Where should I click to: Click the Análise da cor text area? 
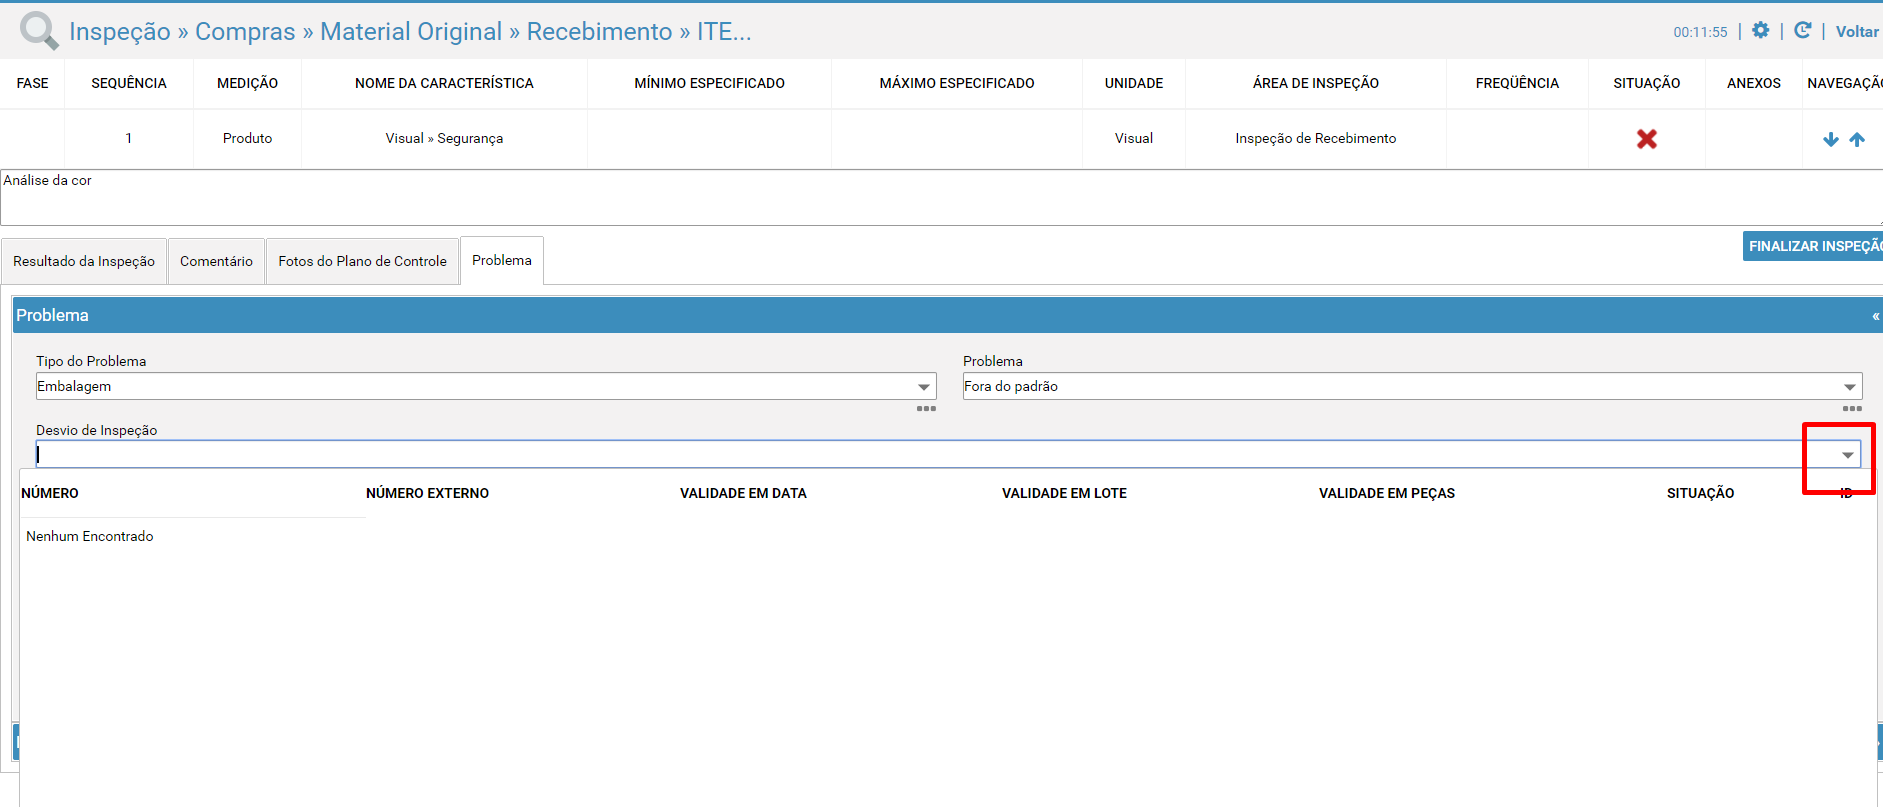click(x=941, y=197)
